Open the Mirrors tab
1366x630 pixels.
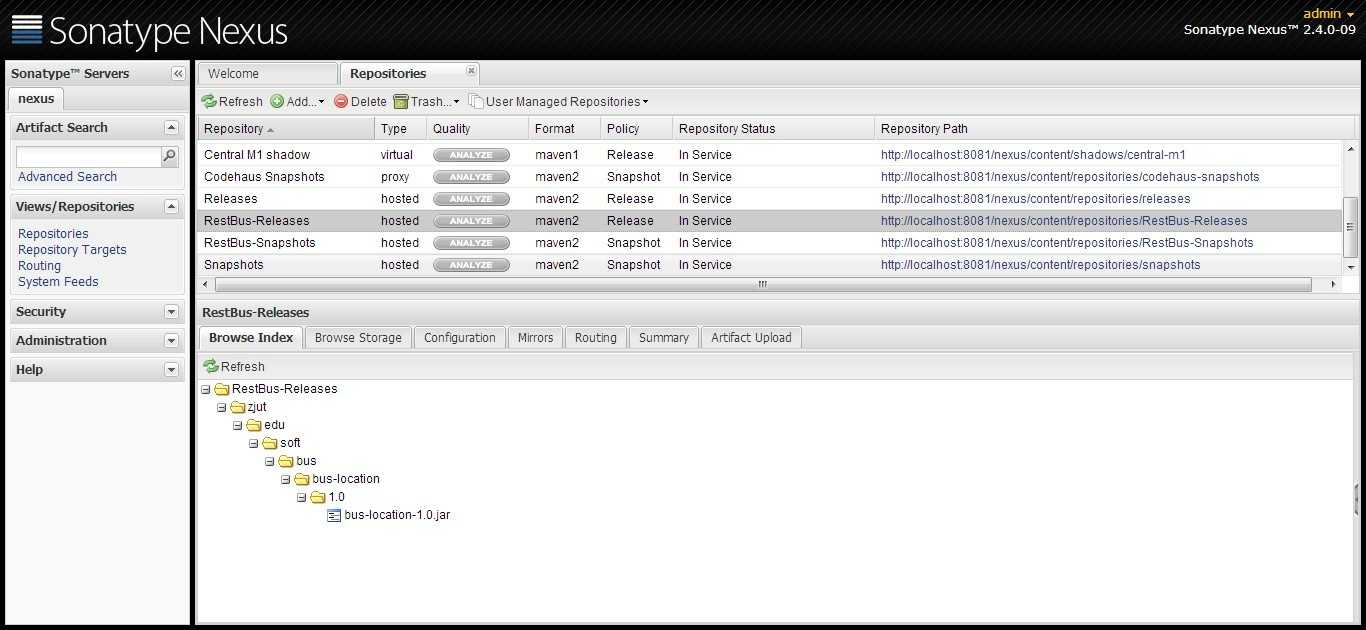(x=535, y=338)
